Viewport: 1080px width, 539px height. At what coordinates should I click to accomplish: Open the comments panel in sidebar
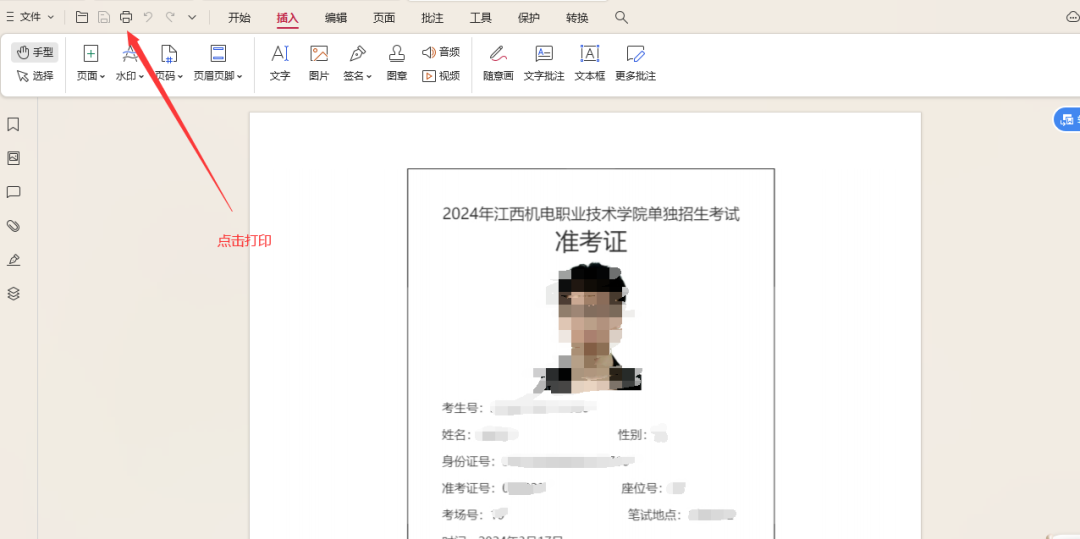(13, 192)
